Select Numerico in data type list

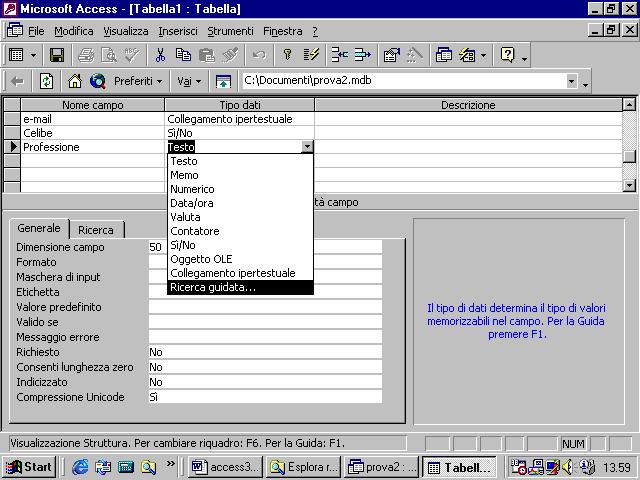tap(240, 189)
